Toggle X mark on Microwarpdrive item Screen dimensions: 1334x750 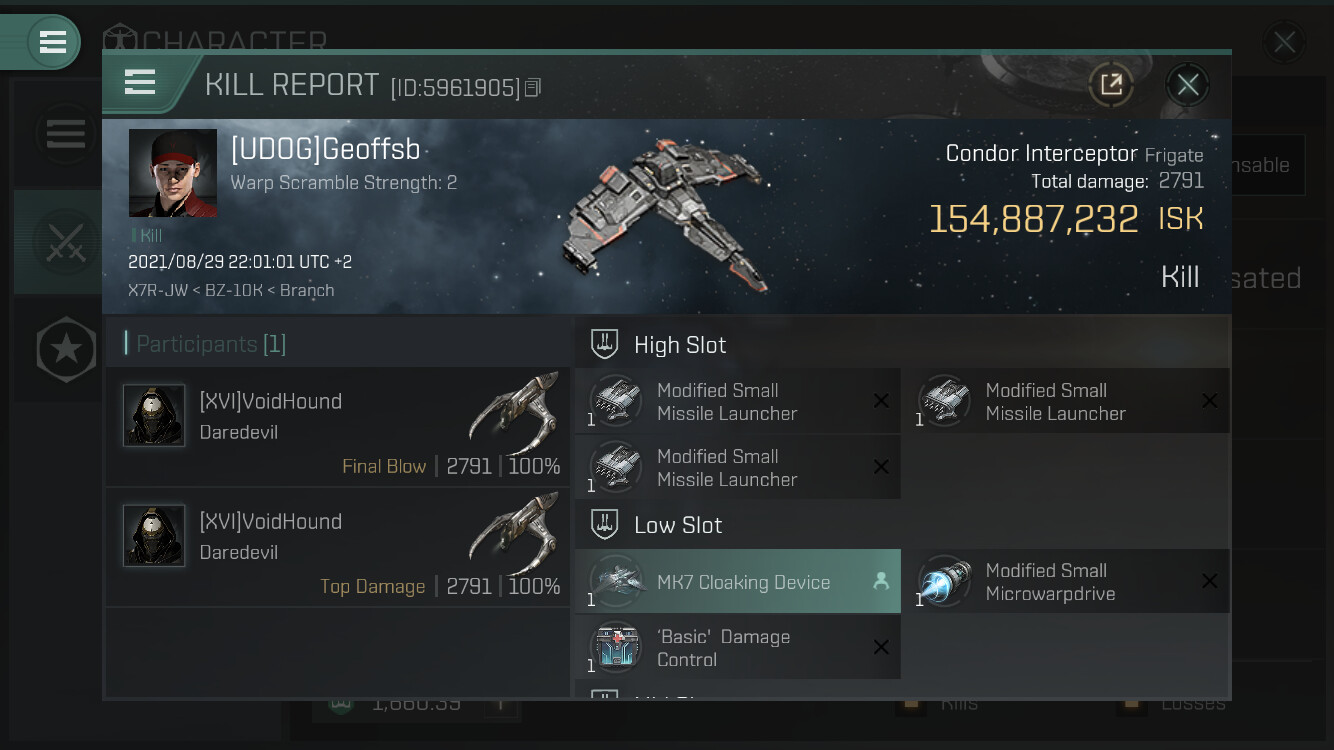tap(1209, 581)
